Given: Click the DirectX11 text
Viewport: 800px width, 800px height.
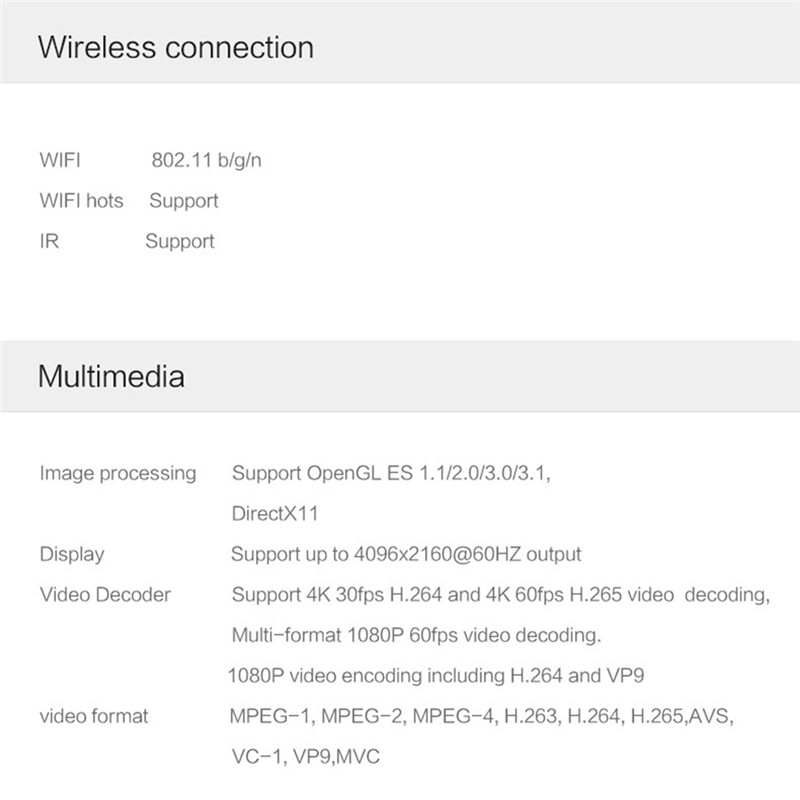Looking at the screenshot, I should pos(275,514).
